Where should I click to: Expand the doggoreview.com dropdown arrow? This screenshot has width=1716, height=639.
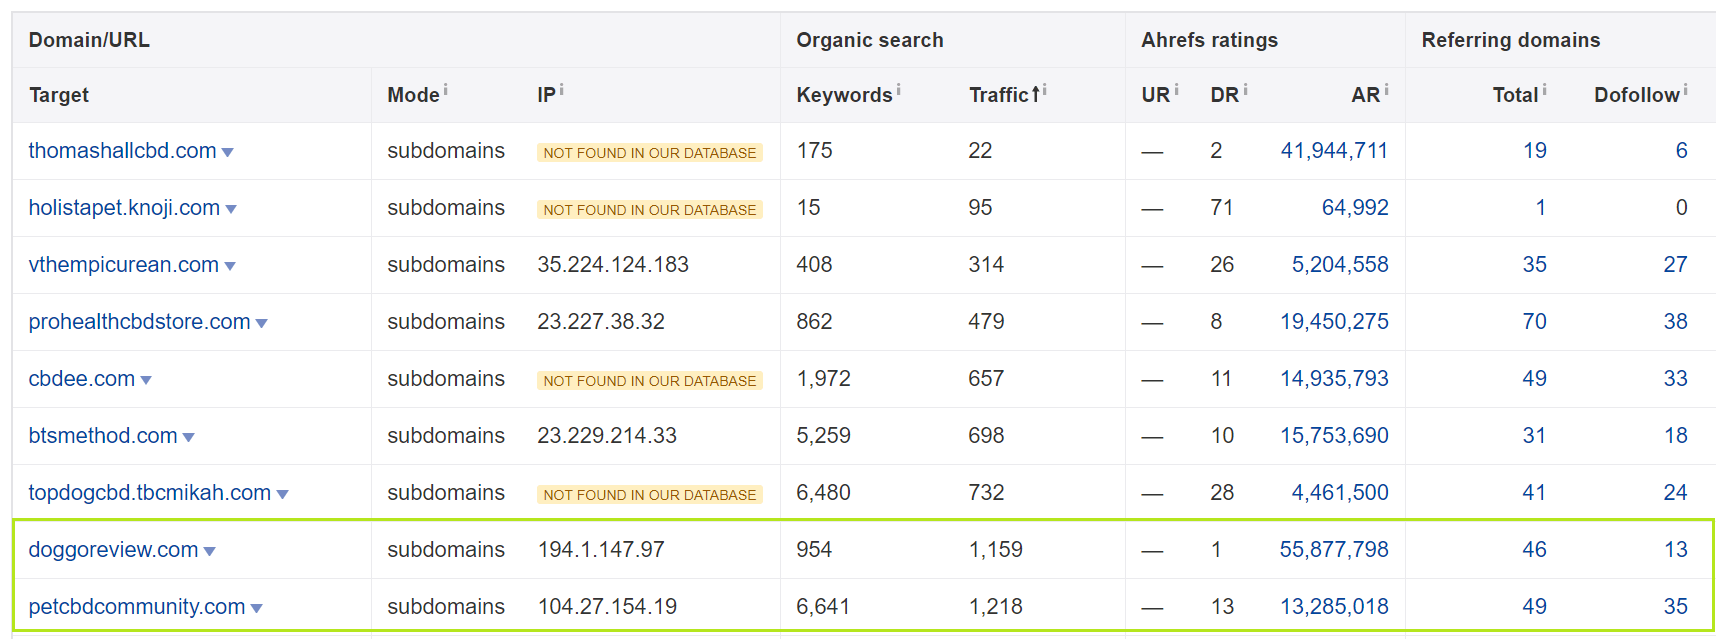209,552
